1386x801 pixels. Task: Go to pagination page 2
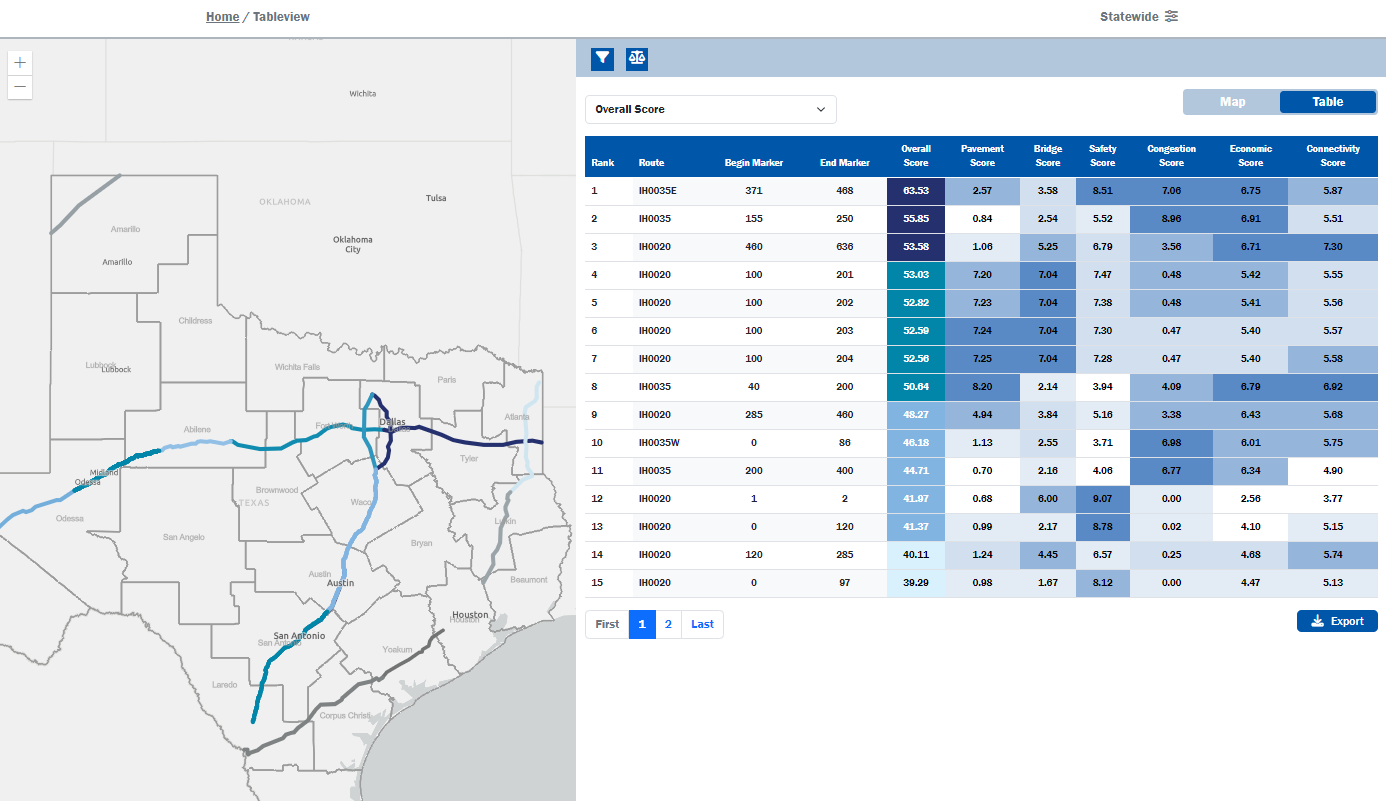click(x=668, y=624)
